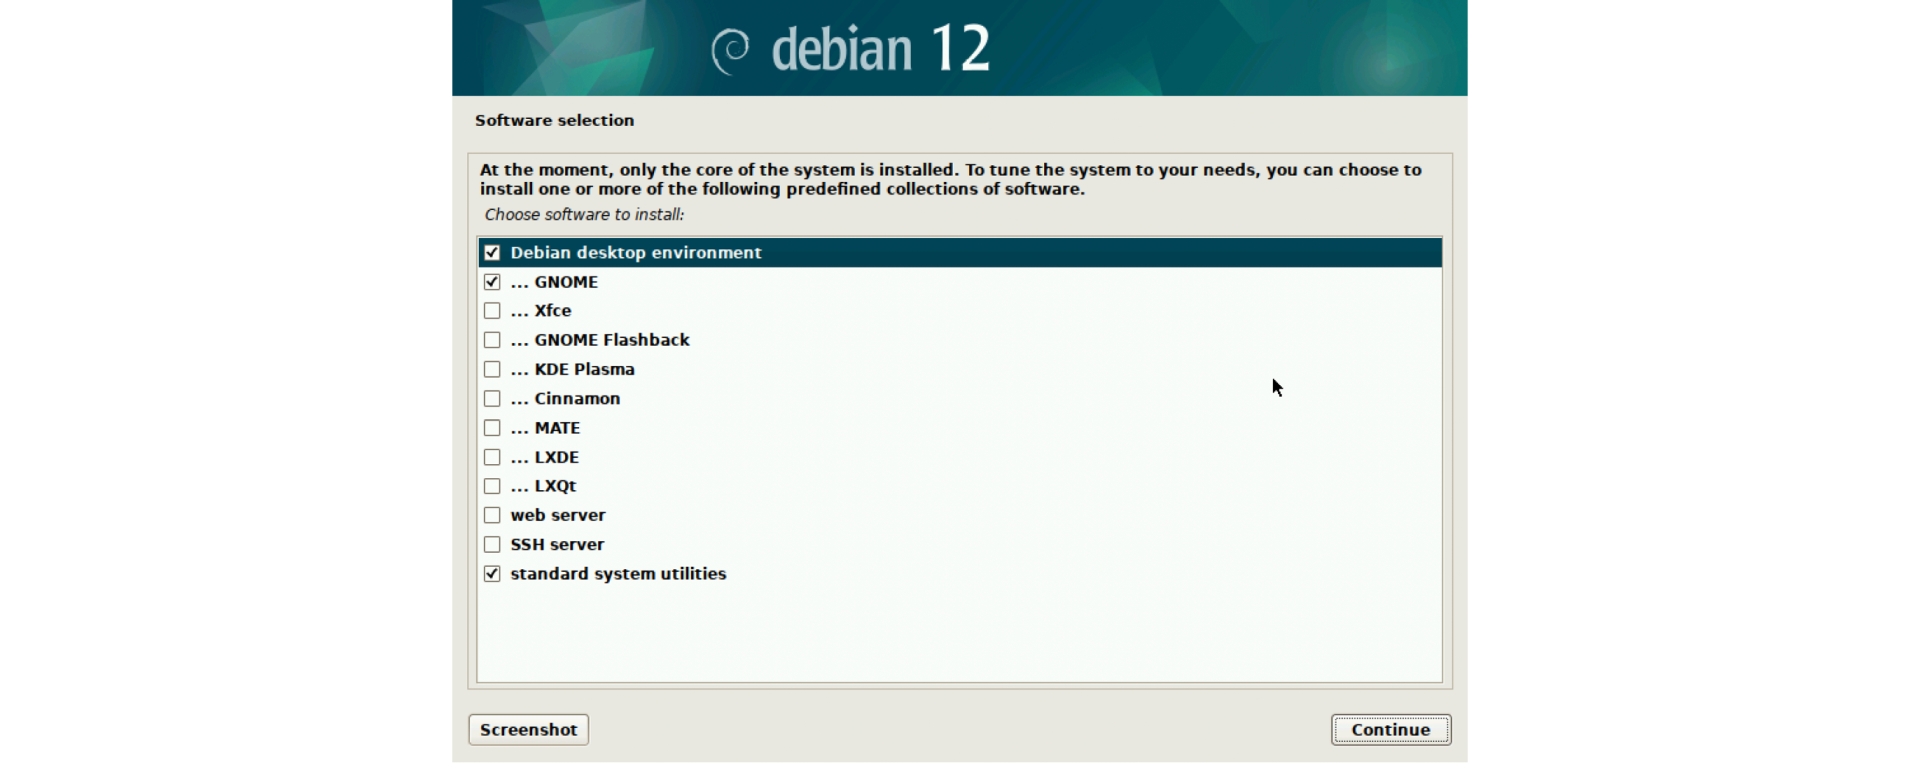
Task: Enable the web server checkbox
Action: coord(492,515)
